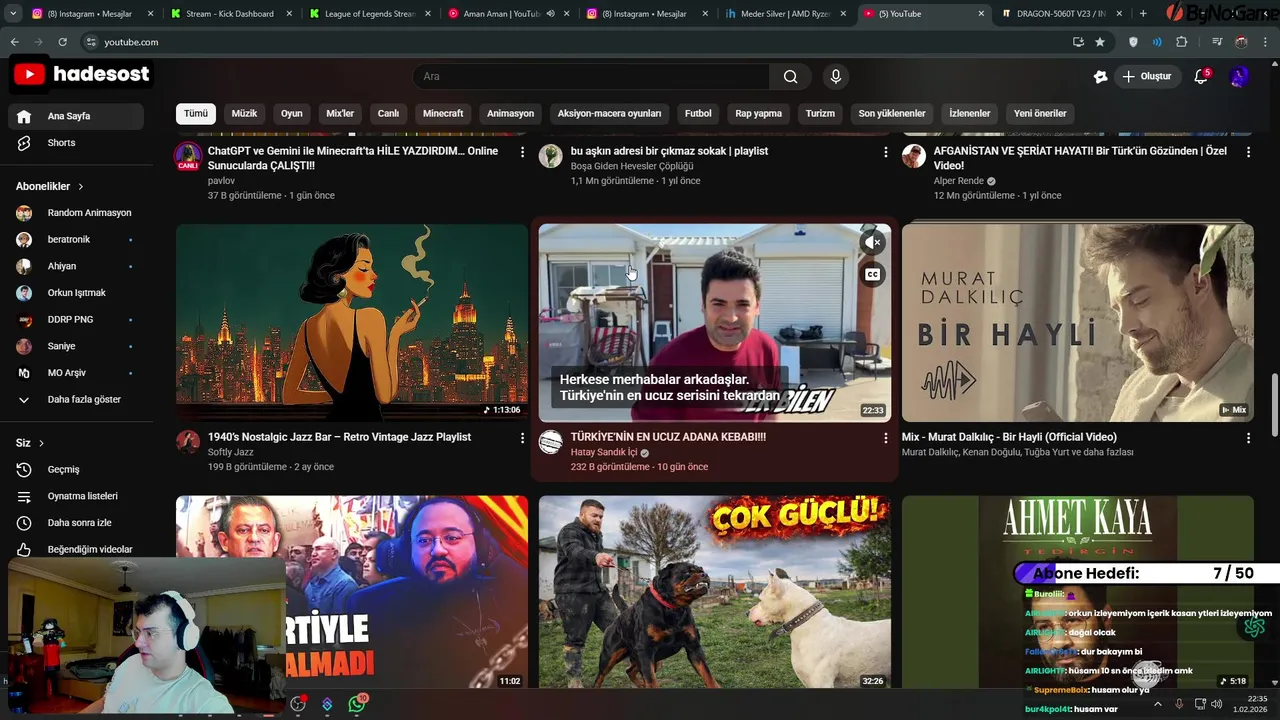Open options for Bir Hayli mix

(x=1248, y=438)
